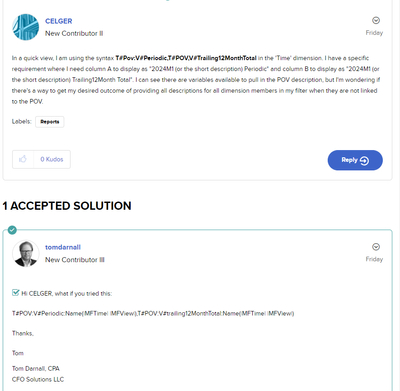Click the bold T#Pov:V#Periodic syntax text
The image size is (400, 391).
tap(186, 58)
